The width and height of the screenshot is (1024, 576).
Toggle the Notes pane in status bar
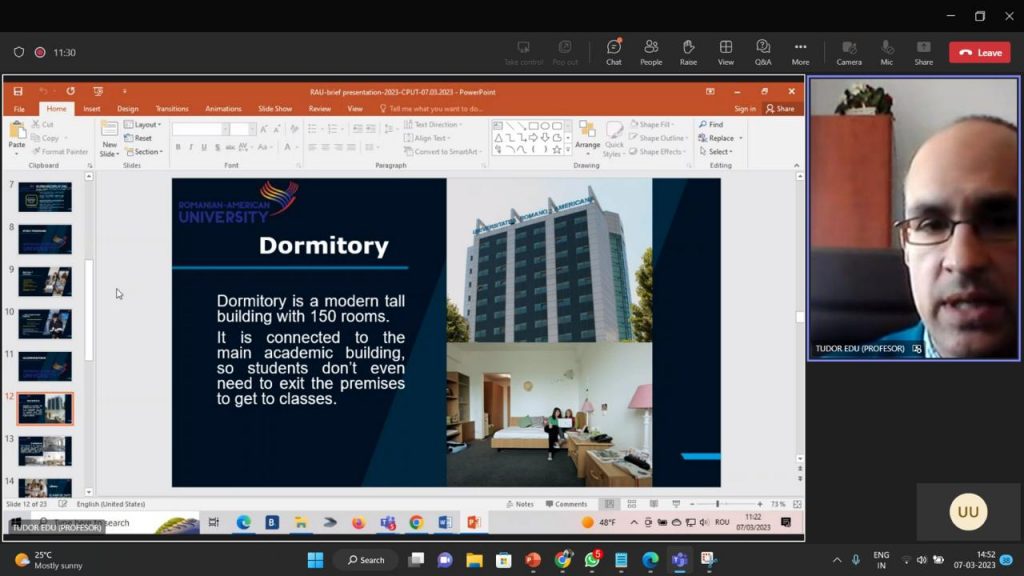520,504
